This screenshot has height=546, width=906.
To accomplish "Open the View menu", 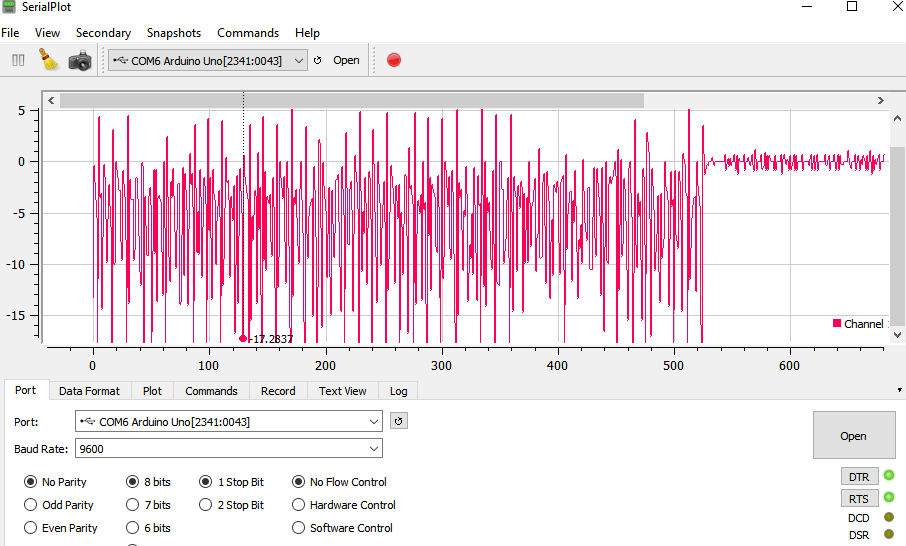I will point(47,33).
